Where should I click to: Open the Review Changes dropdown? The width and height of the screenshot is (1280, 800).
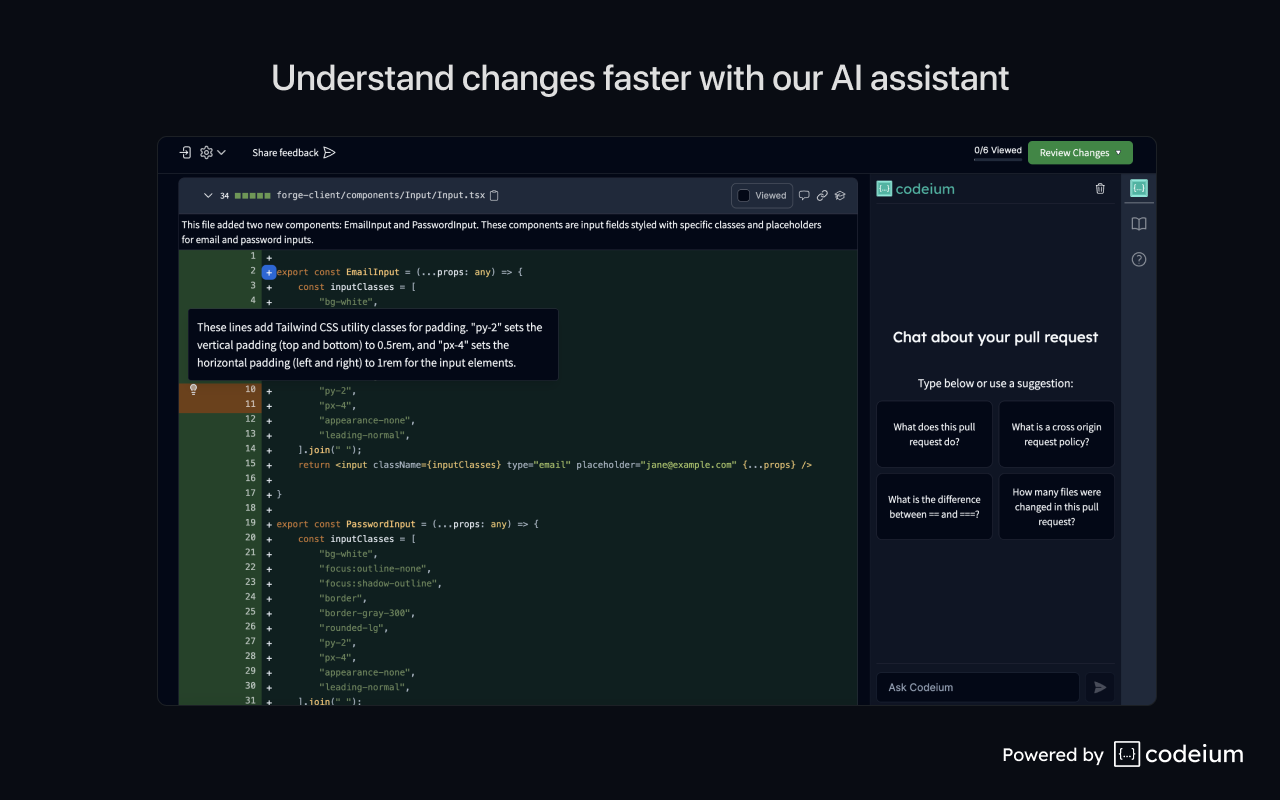[1080, 153]
